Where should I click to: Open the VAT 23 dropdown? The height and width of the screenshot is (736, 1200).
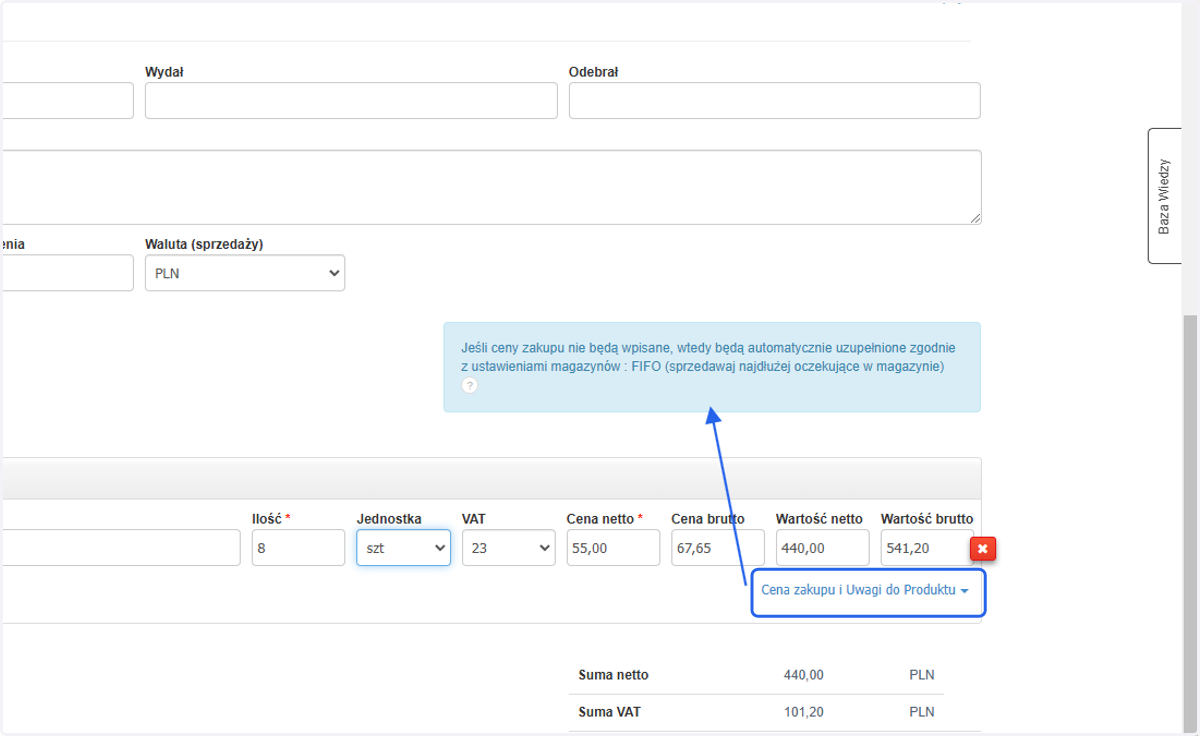pyautogui.click(x=509, y=548)
